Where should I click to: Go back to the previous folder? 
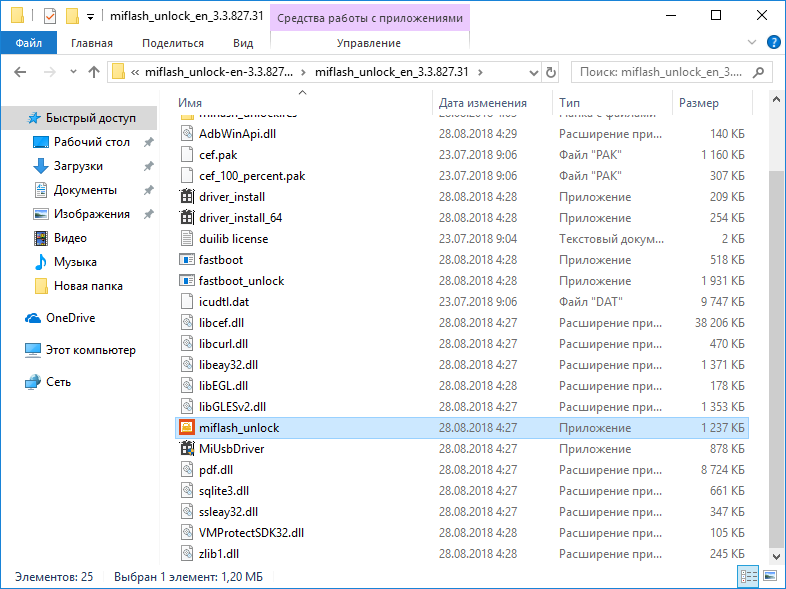(x=20, y=72)
